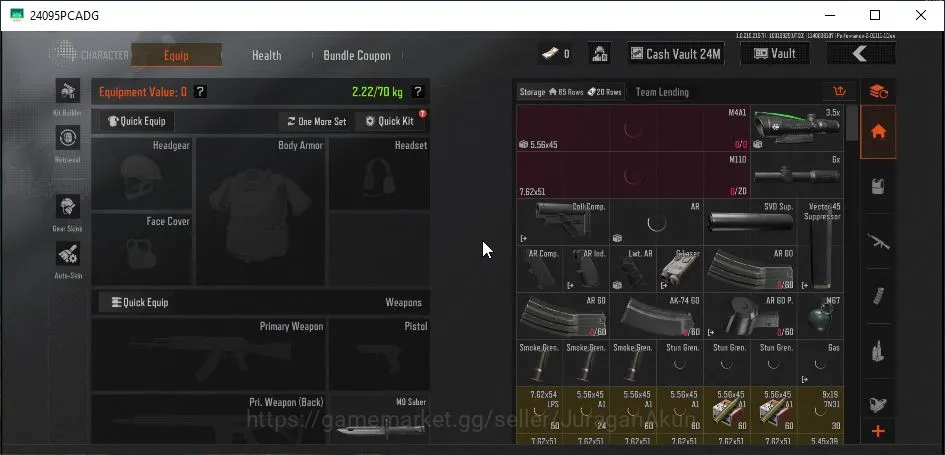
Task: Click the orange plus icon in storage sidebar
Action: pos(878,431)
